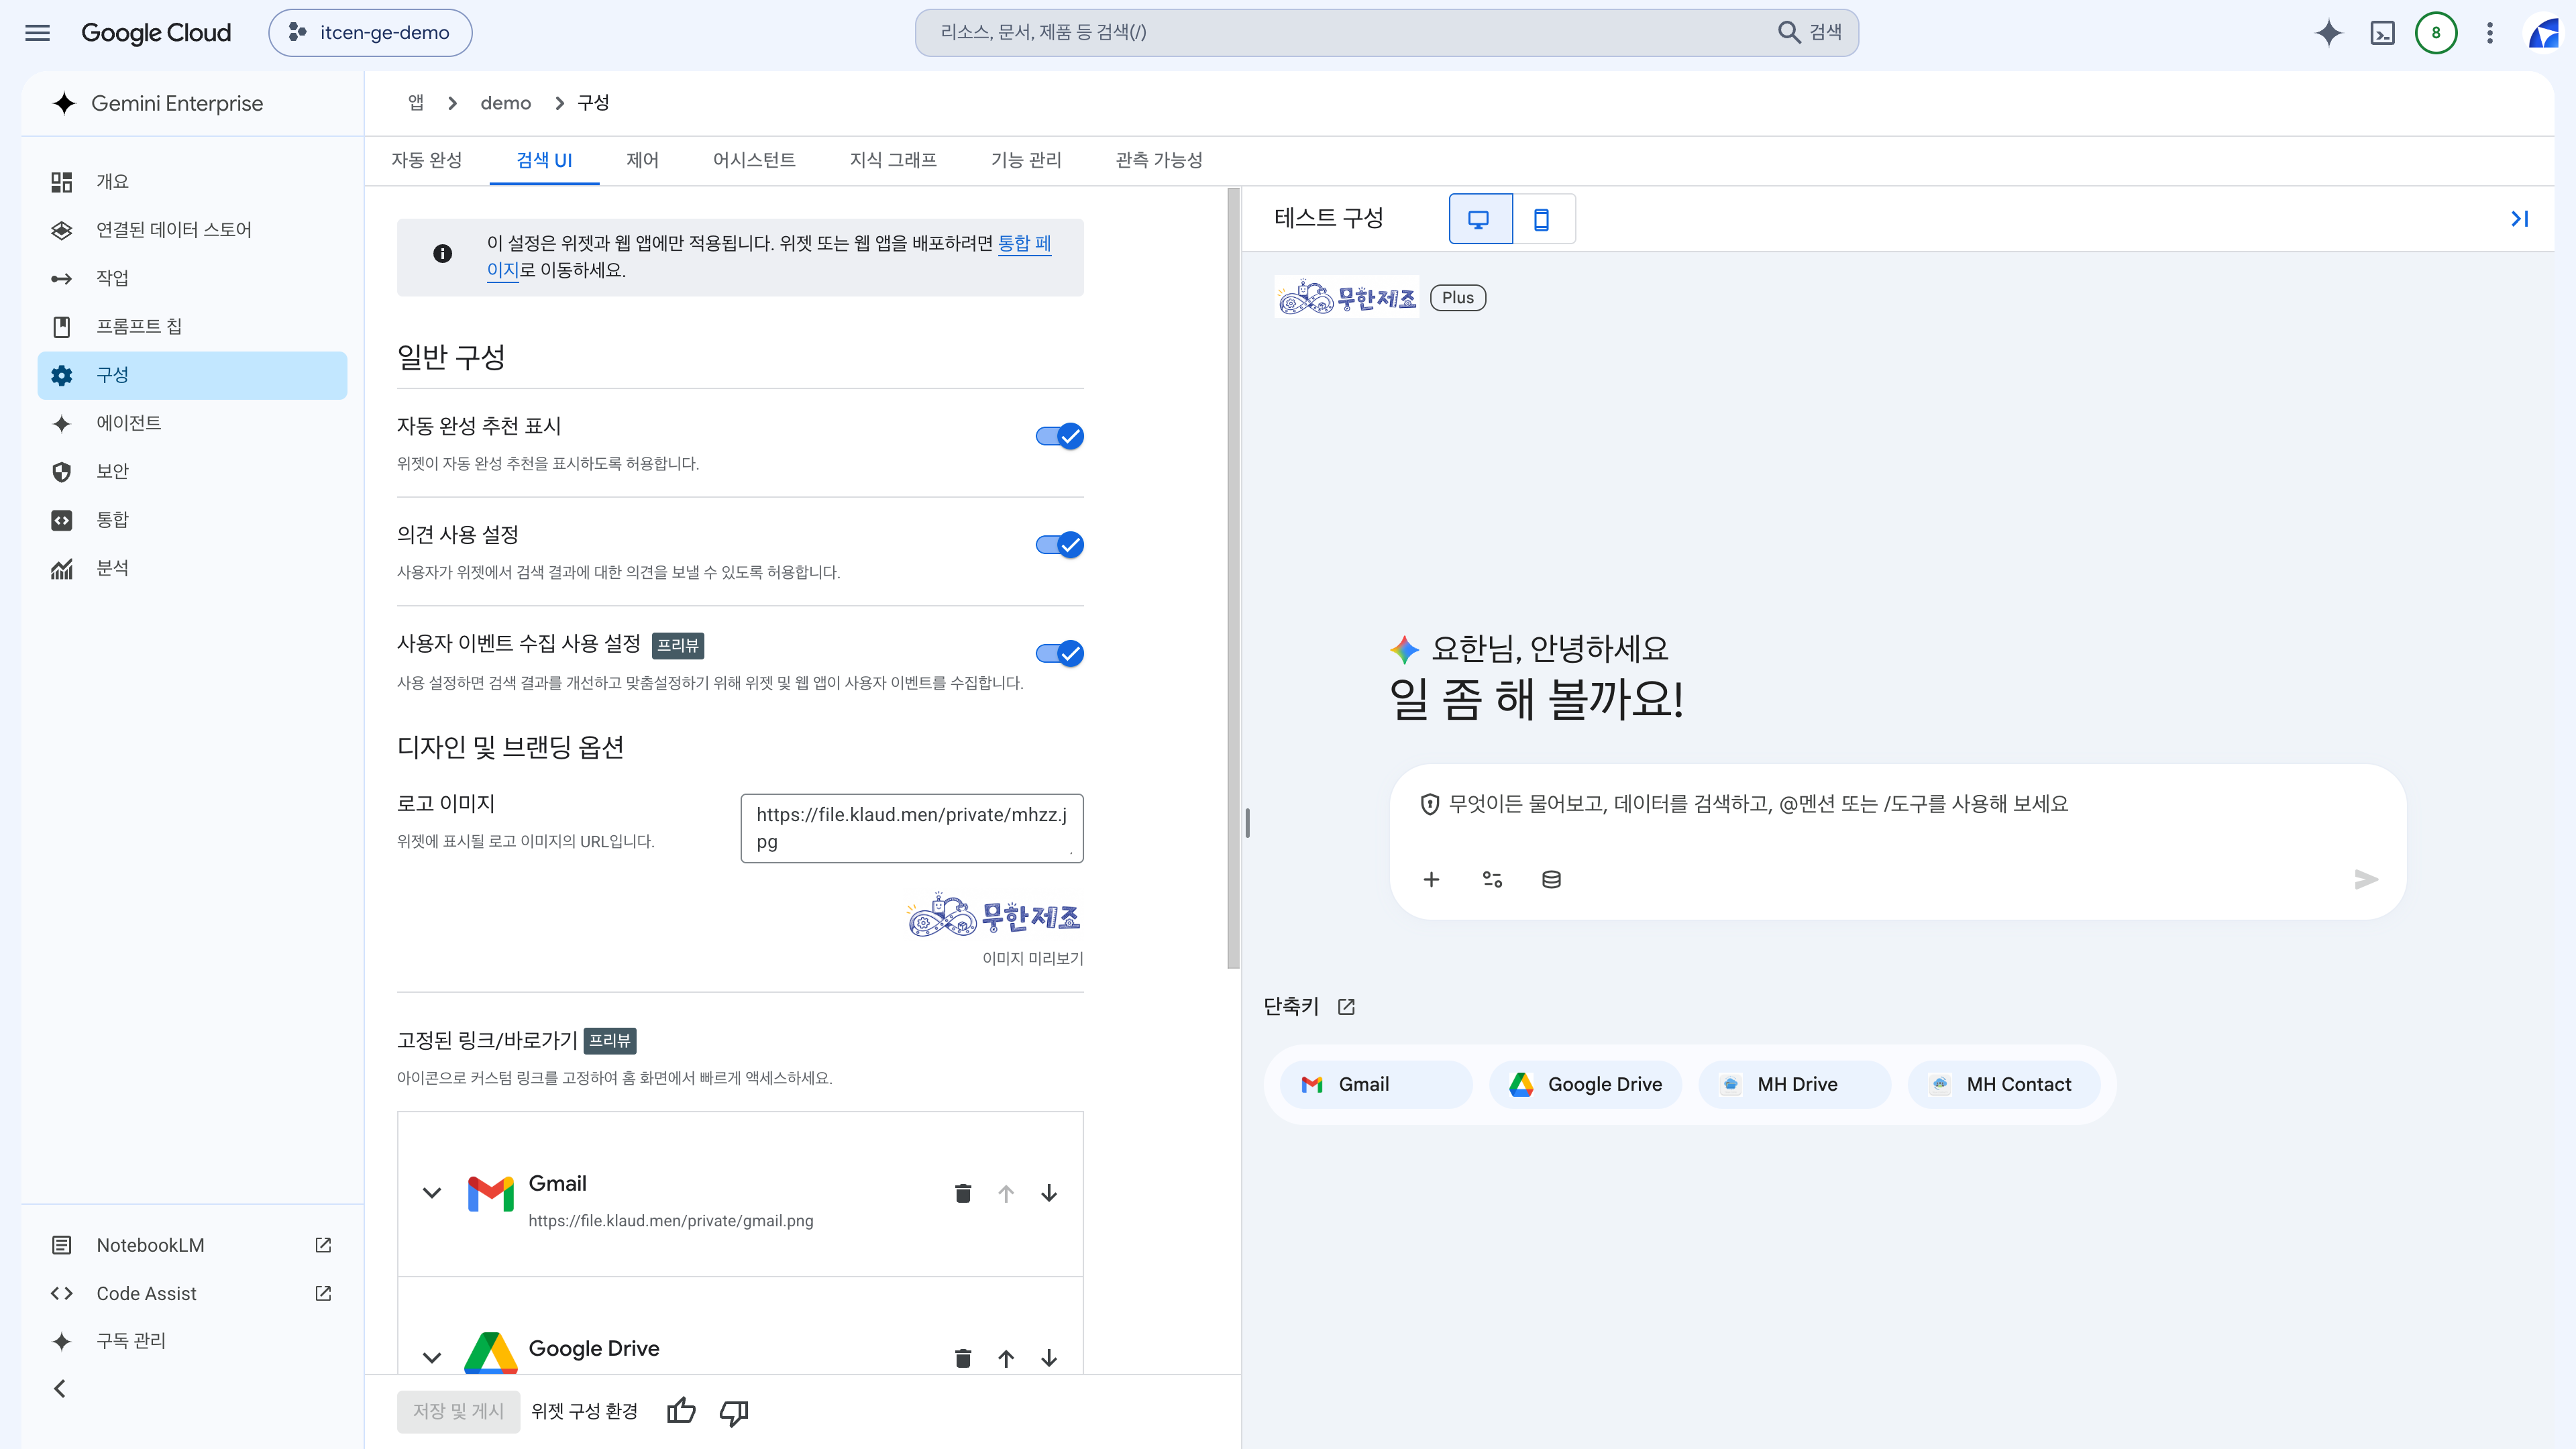
Task: Open the 제어 tab
Action: [x=642, y=160]
